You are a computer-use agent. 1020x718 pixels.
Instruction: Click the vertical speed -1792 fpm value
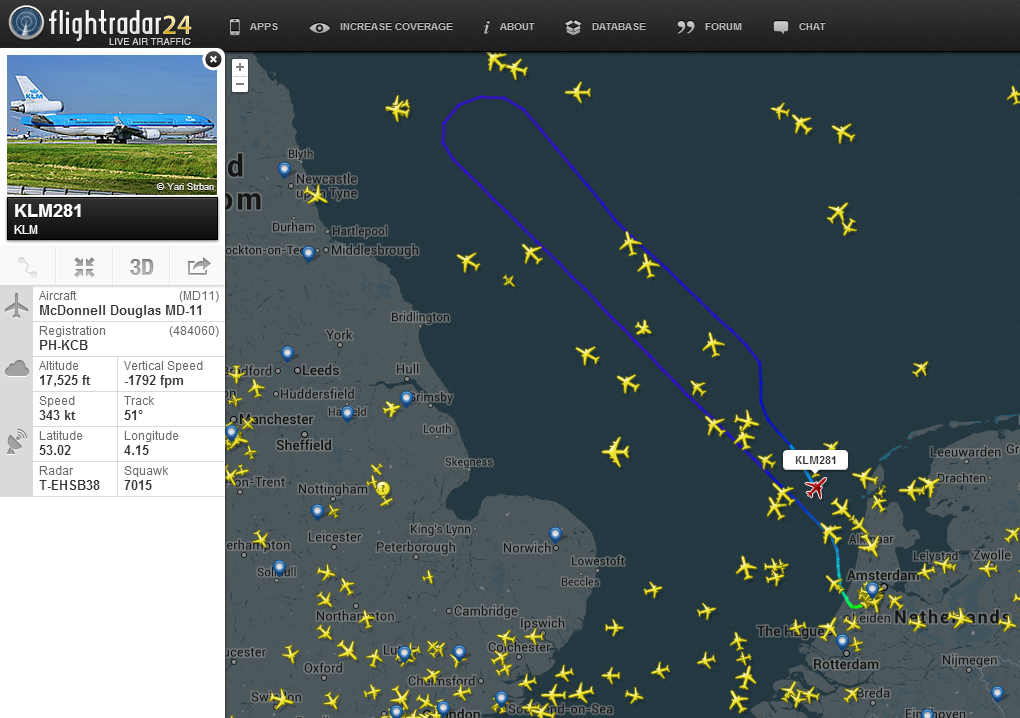[154, 380]
